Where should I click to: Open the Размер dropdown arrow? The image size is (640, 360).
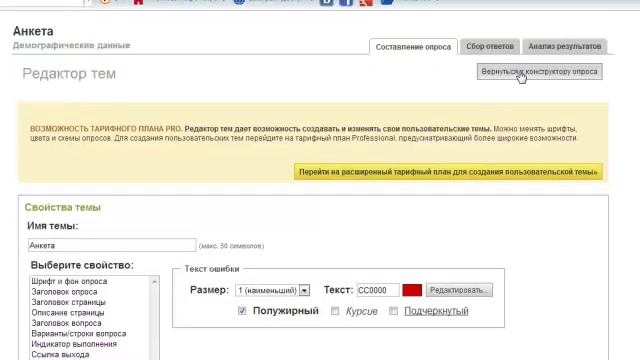pyautogui.click(x=304, y=290)
